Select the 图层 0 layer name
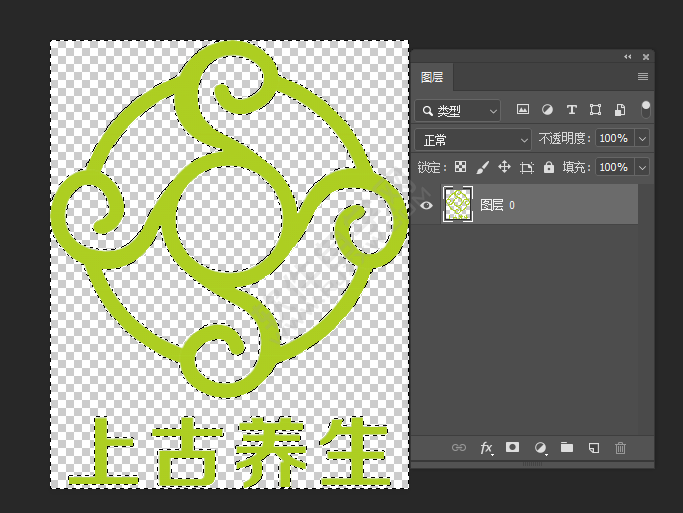The image size is (683, 513). (x=497, y=205)
